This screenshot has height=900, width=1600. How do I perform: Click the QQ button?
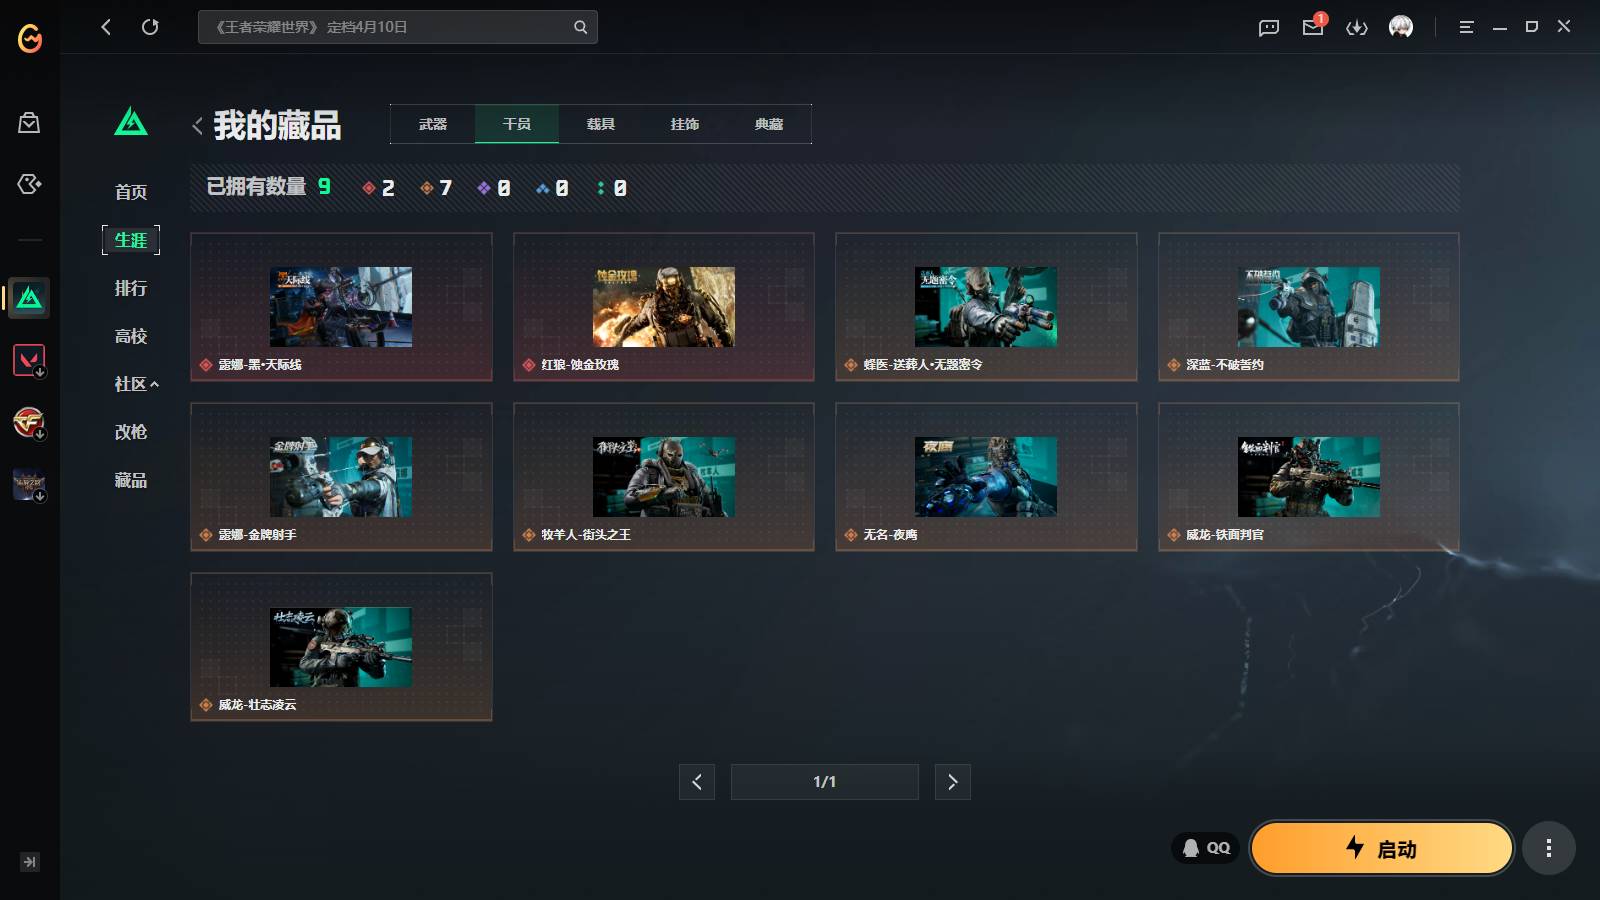(x=1206, y=848)
